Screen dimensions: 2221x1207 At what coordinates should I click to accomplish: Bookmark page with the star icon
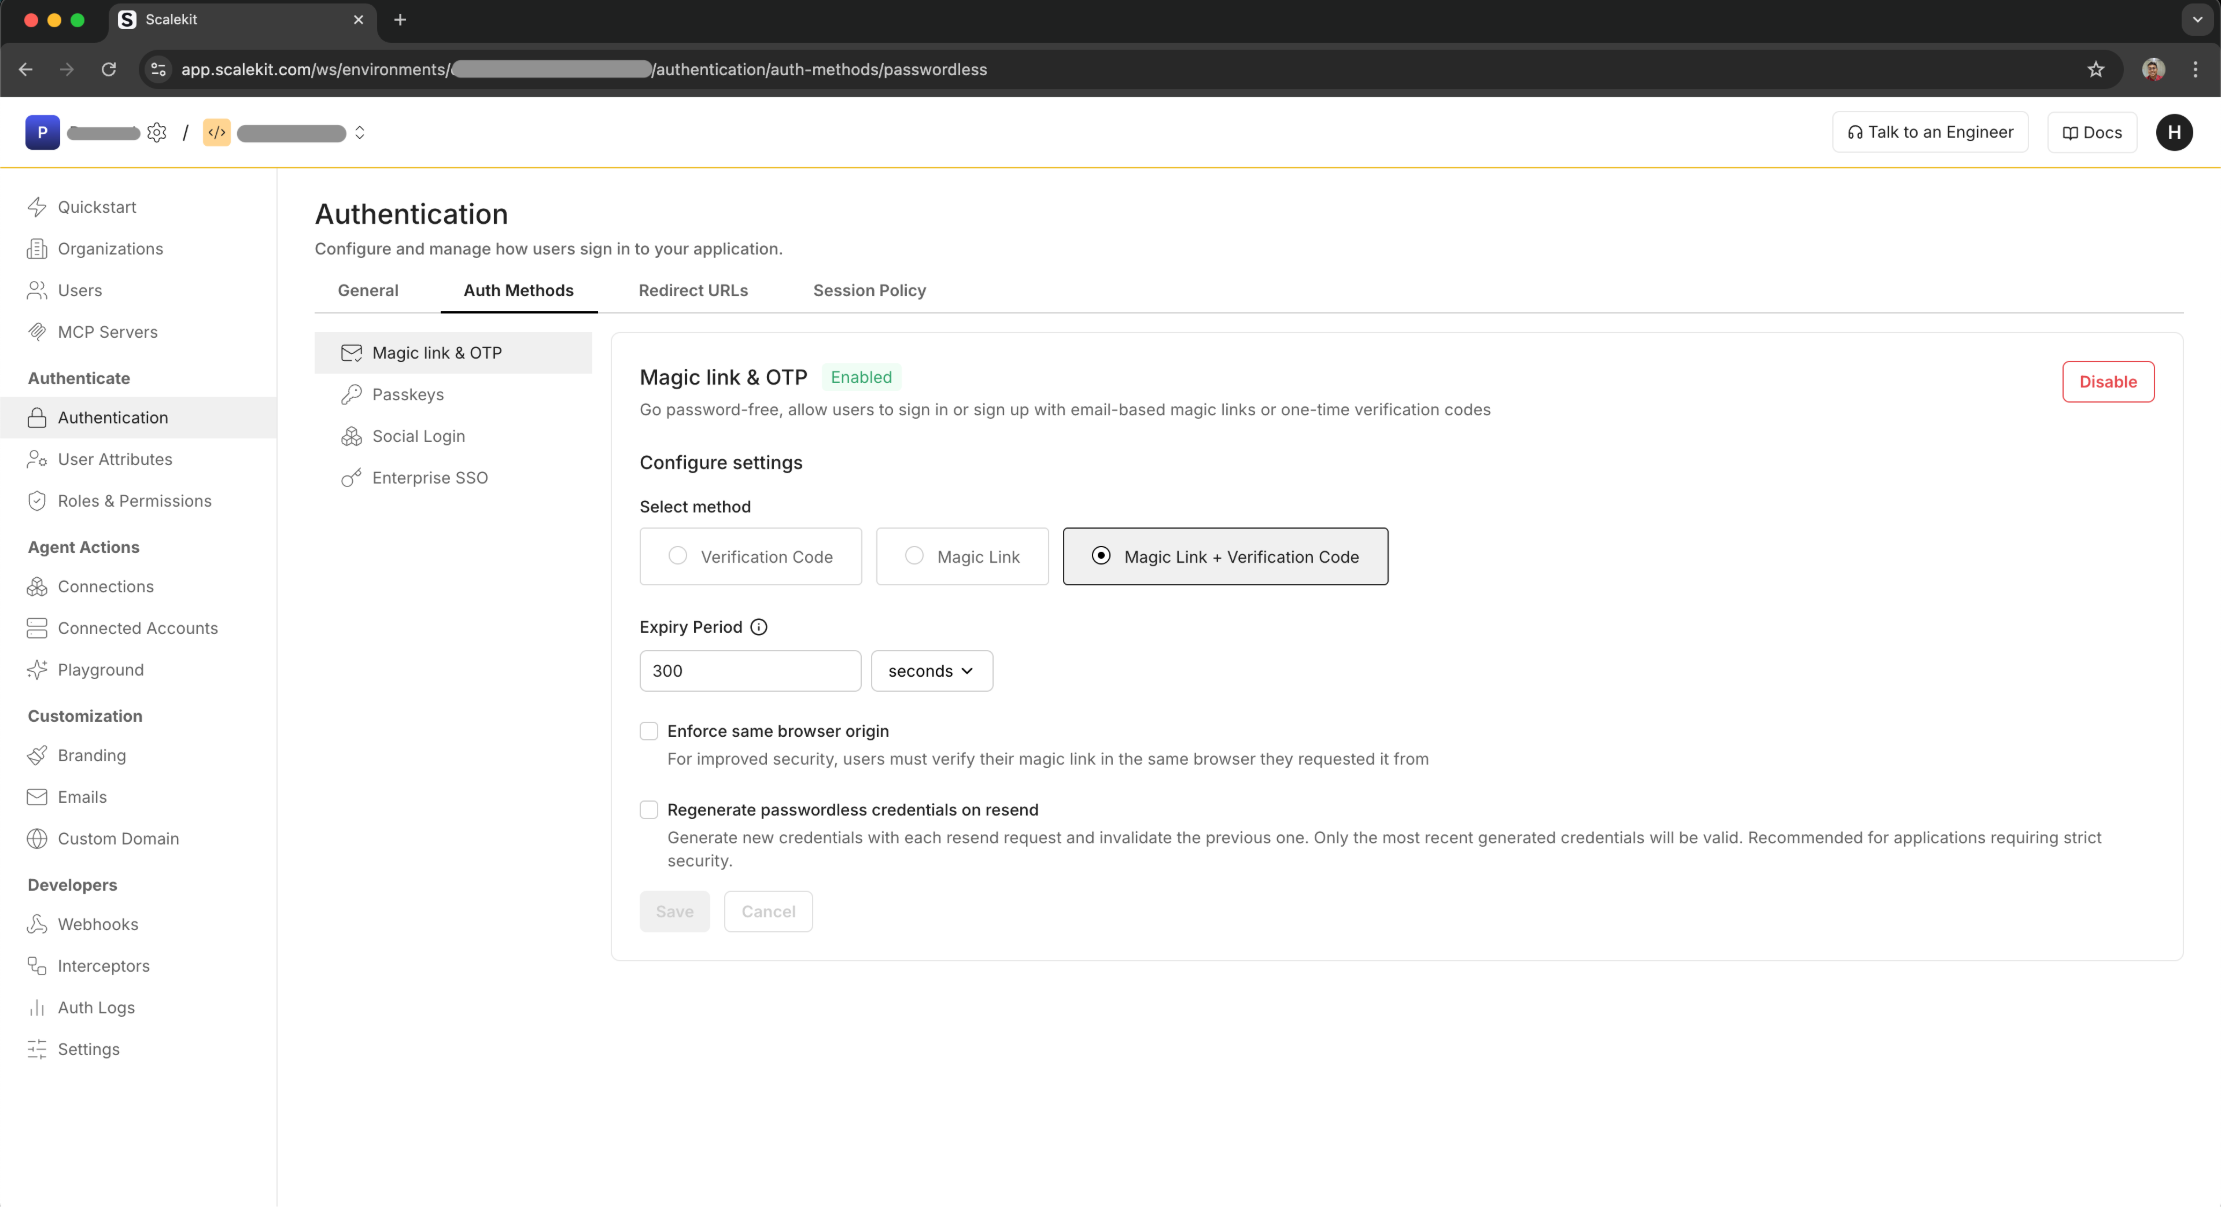(2096, 69)
